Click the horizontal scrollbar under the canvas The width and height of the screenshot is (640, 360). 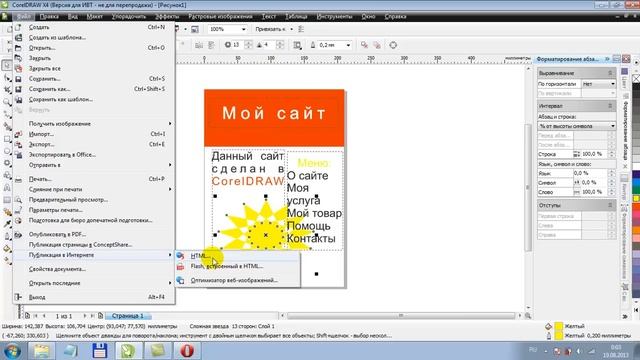tap(401, 316)
